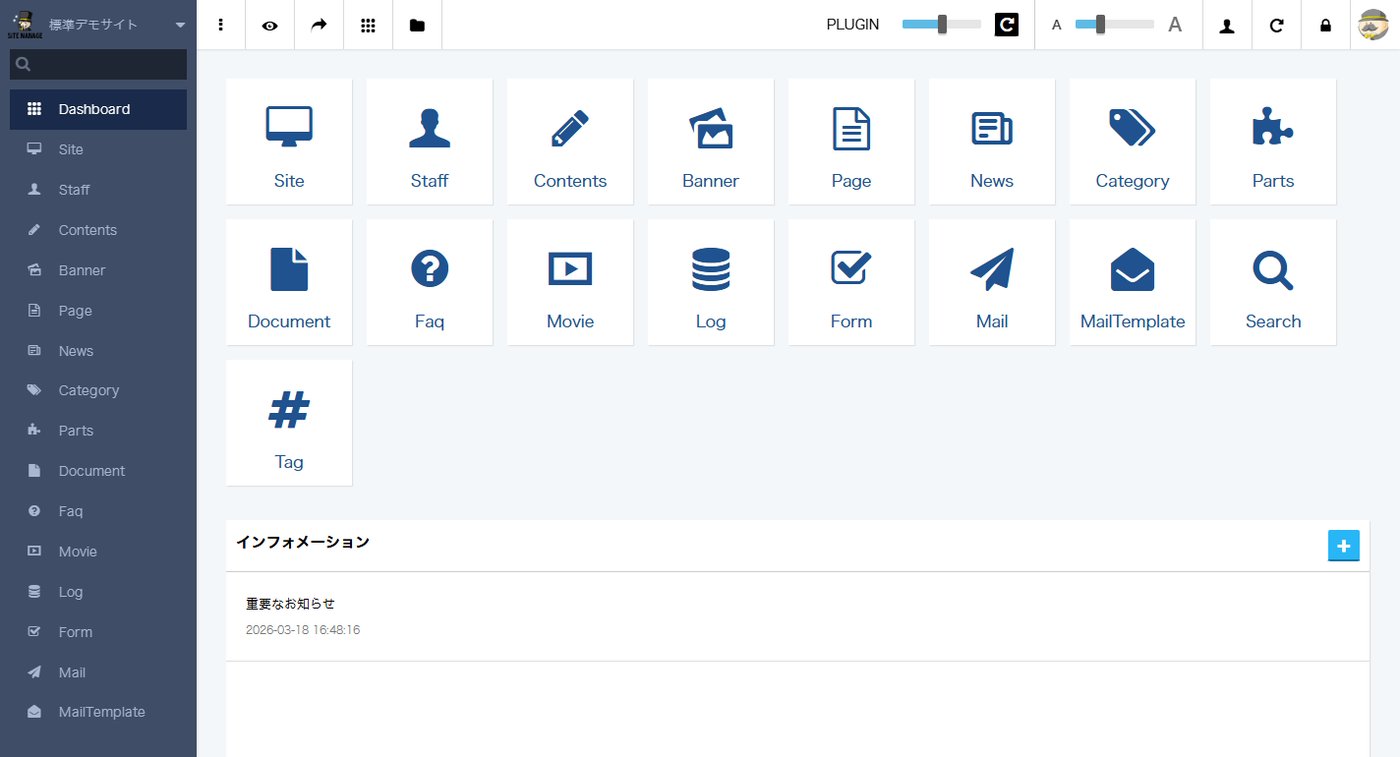Open the Form checkbox tile
The image size is (1400, 757).
point(851,282)
